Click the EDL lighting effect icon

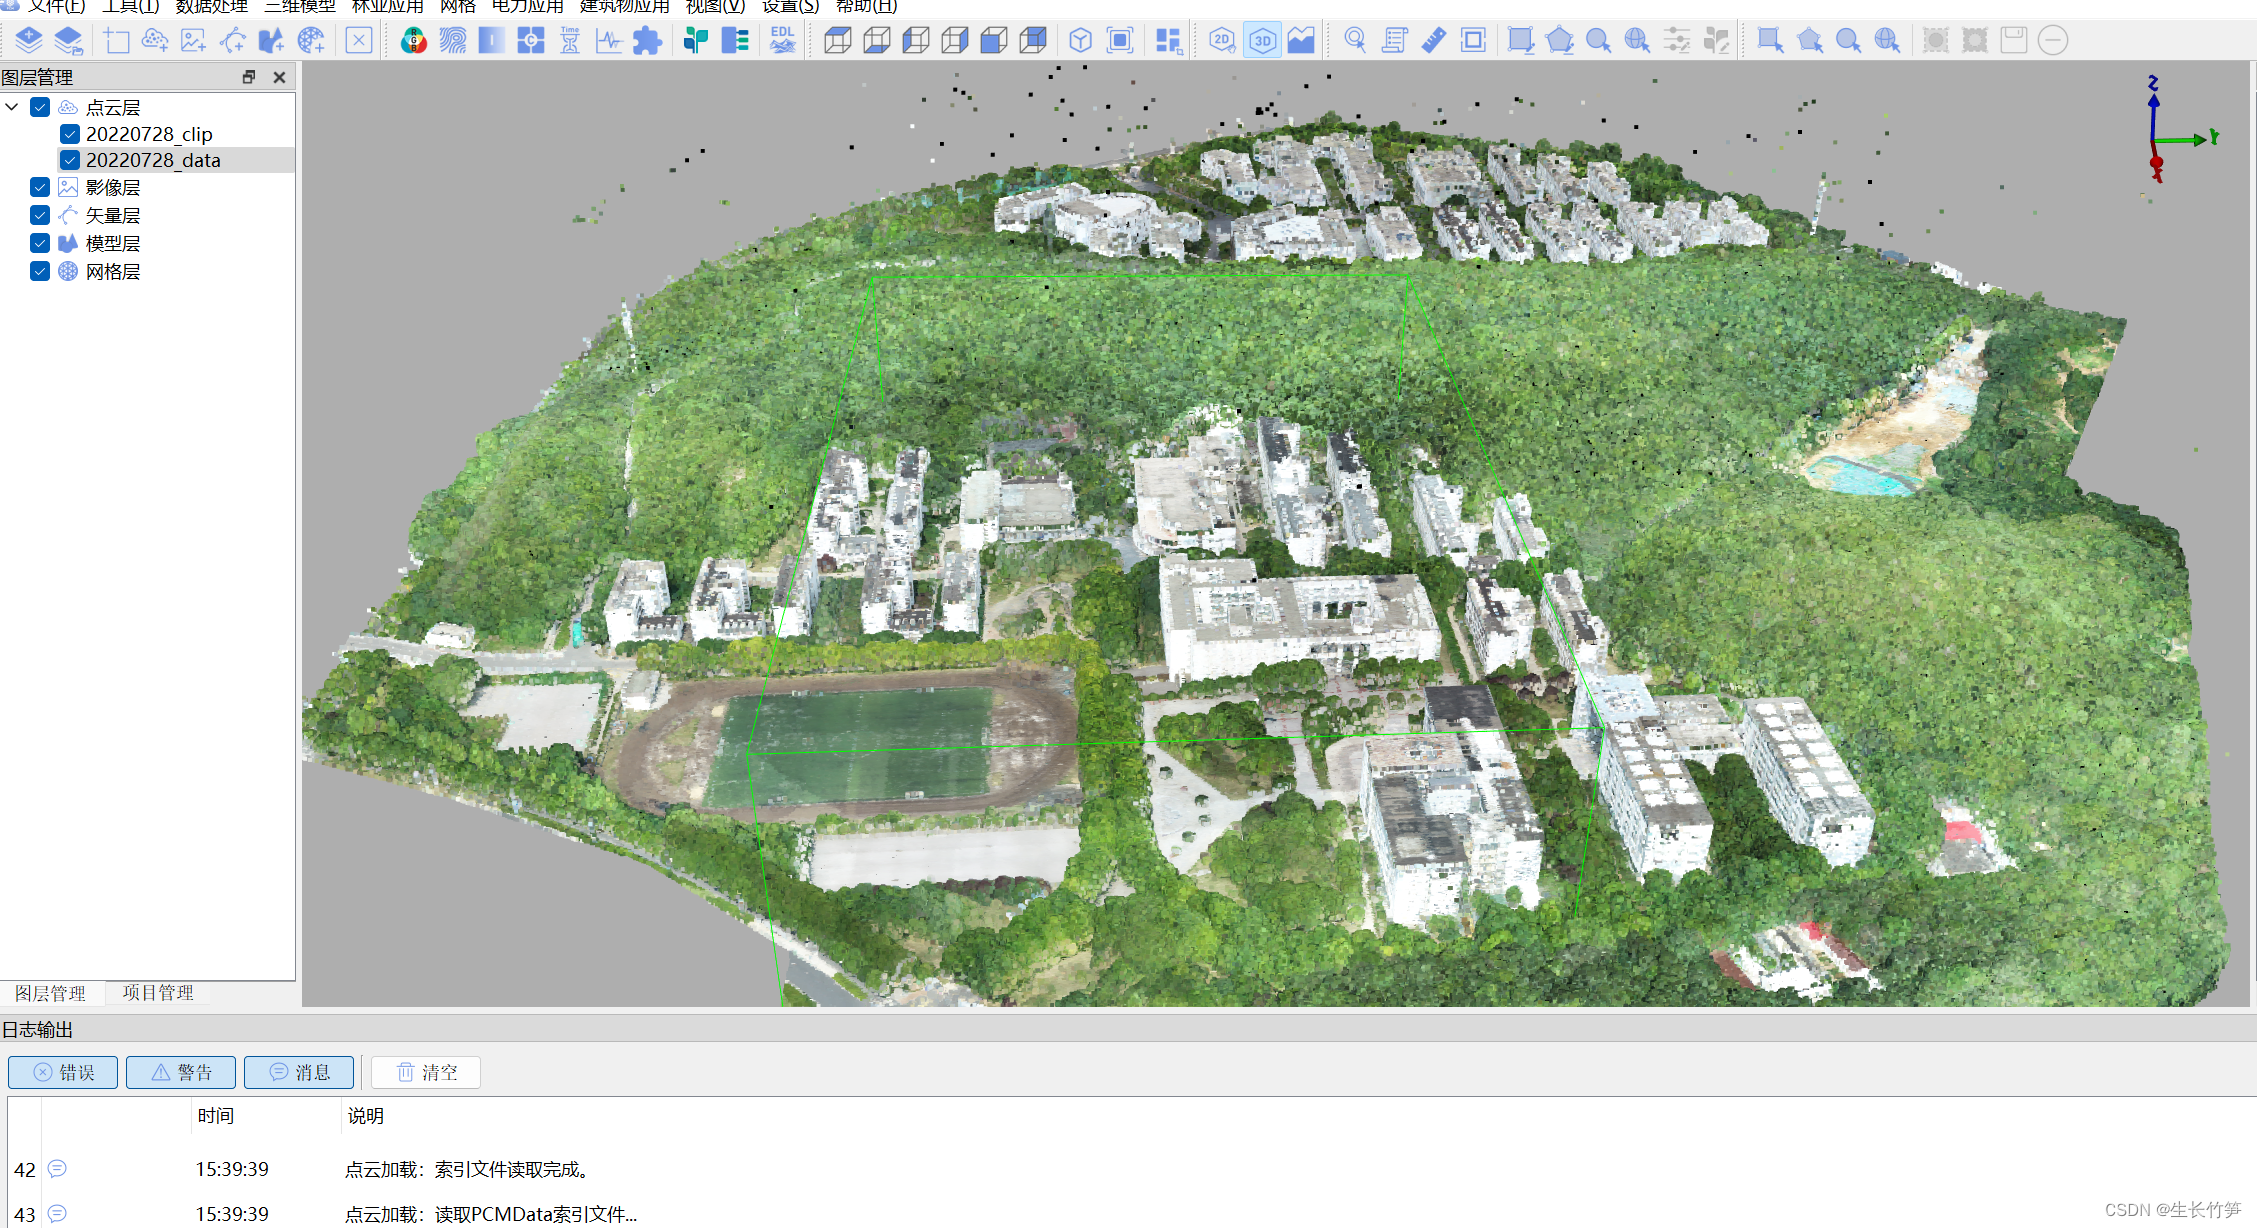782,41
